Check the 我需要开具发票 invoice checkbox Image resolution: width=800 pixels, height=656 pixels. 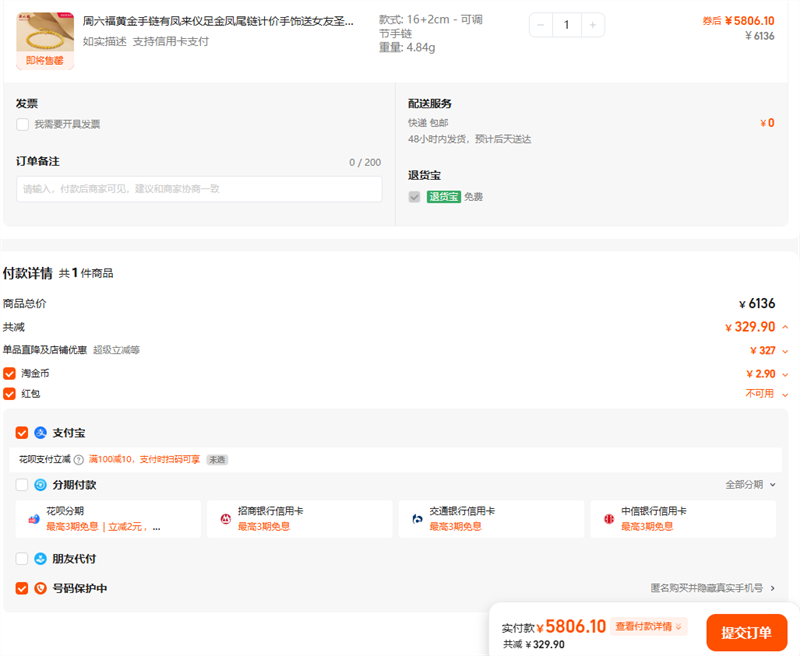(x=22, y=124)
